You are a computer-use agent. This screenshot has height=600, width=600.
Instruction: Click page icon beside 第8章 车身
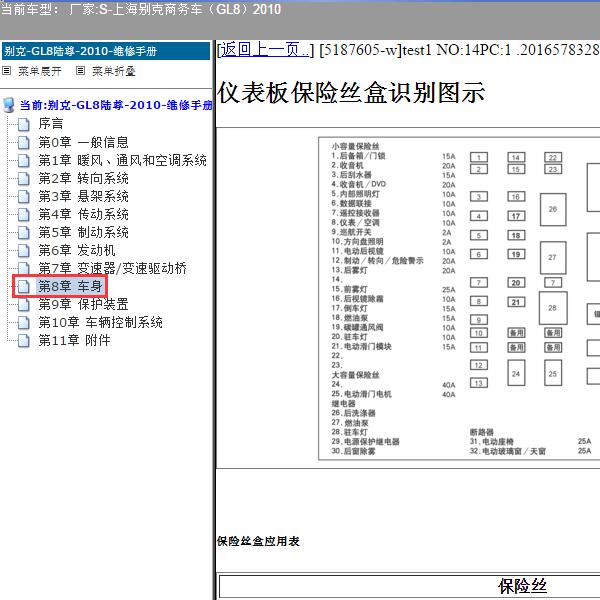[24, 286]
